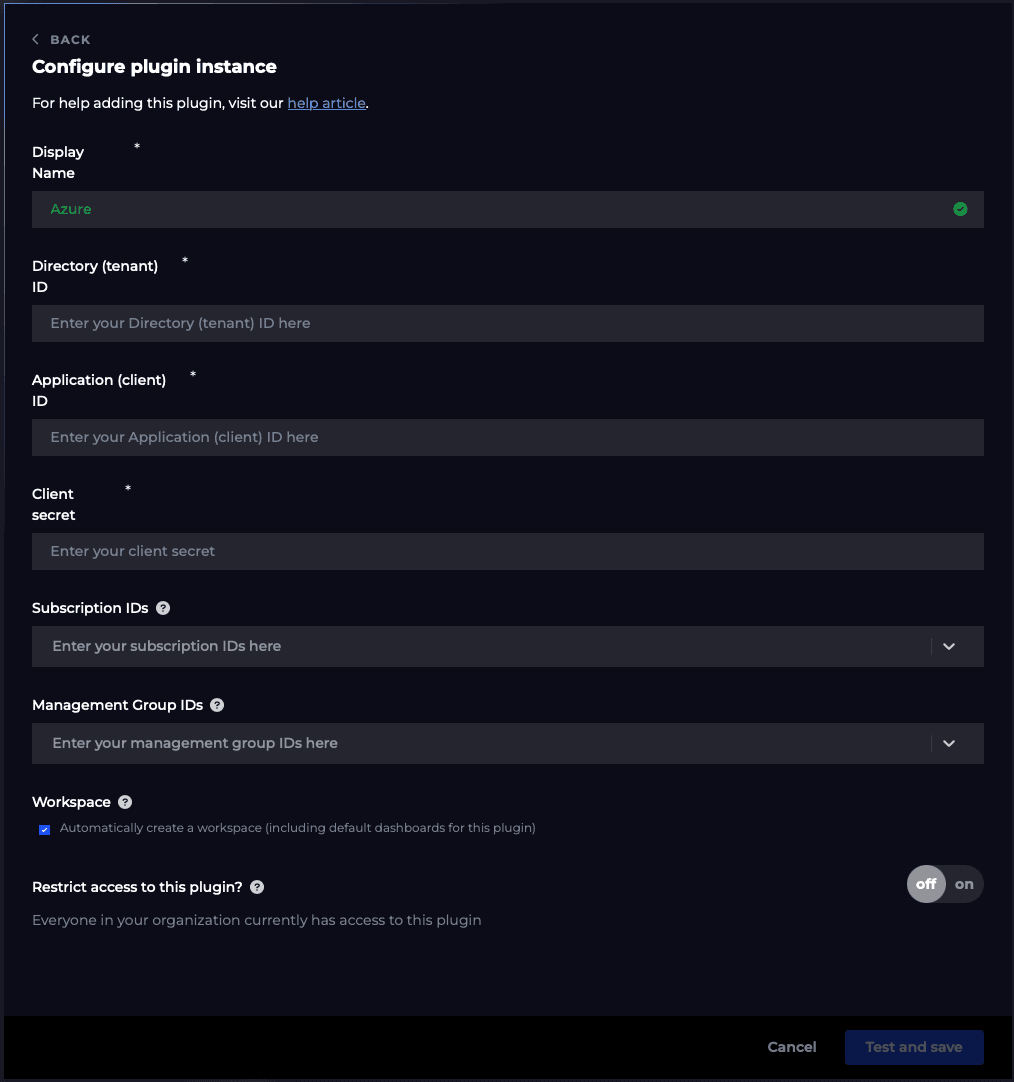Click the green checkmark in Display Name field

(x=960, y=209)
